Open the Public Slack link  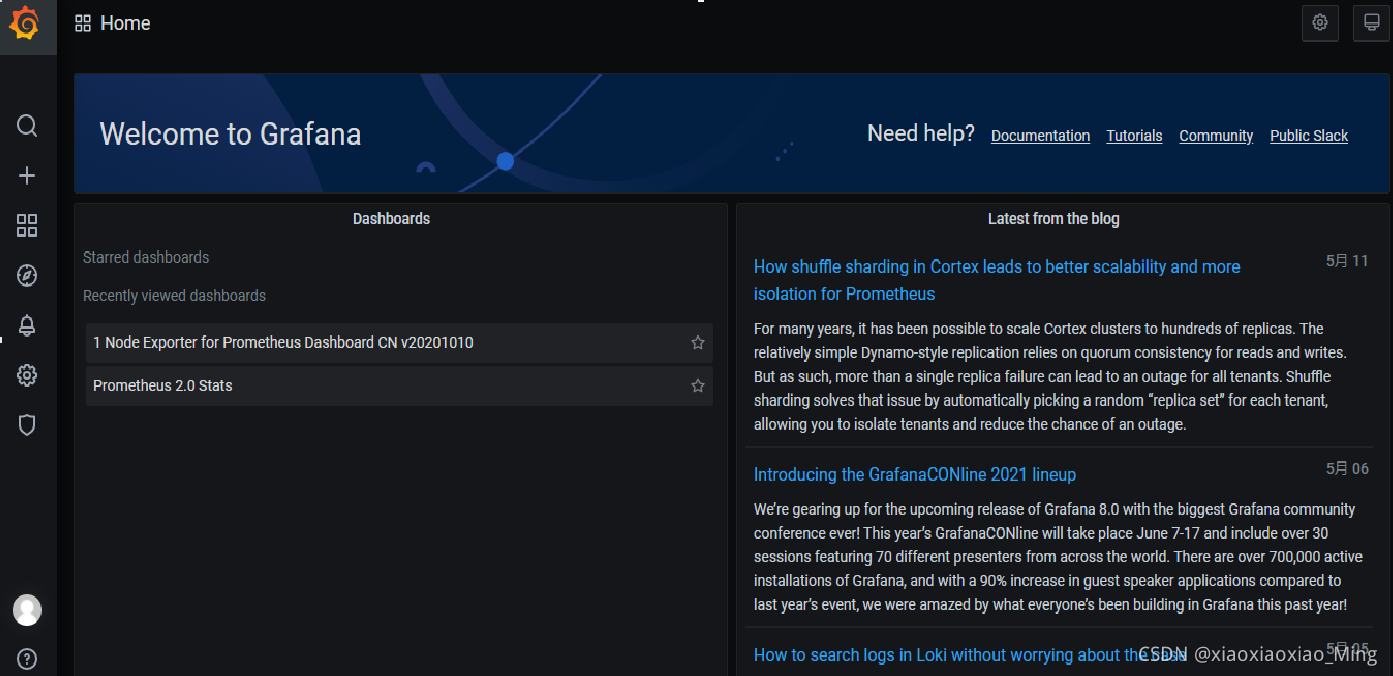point(1309,135)
